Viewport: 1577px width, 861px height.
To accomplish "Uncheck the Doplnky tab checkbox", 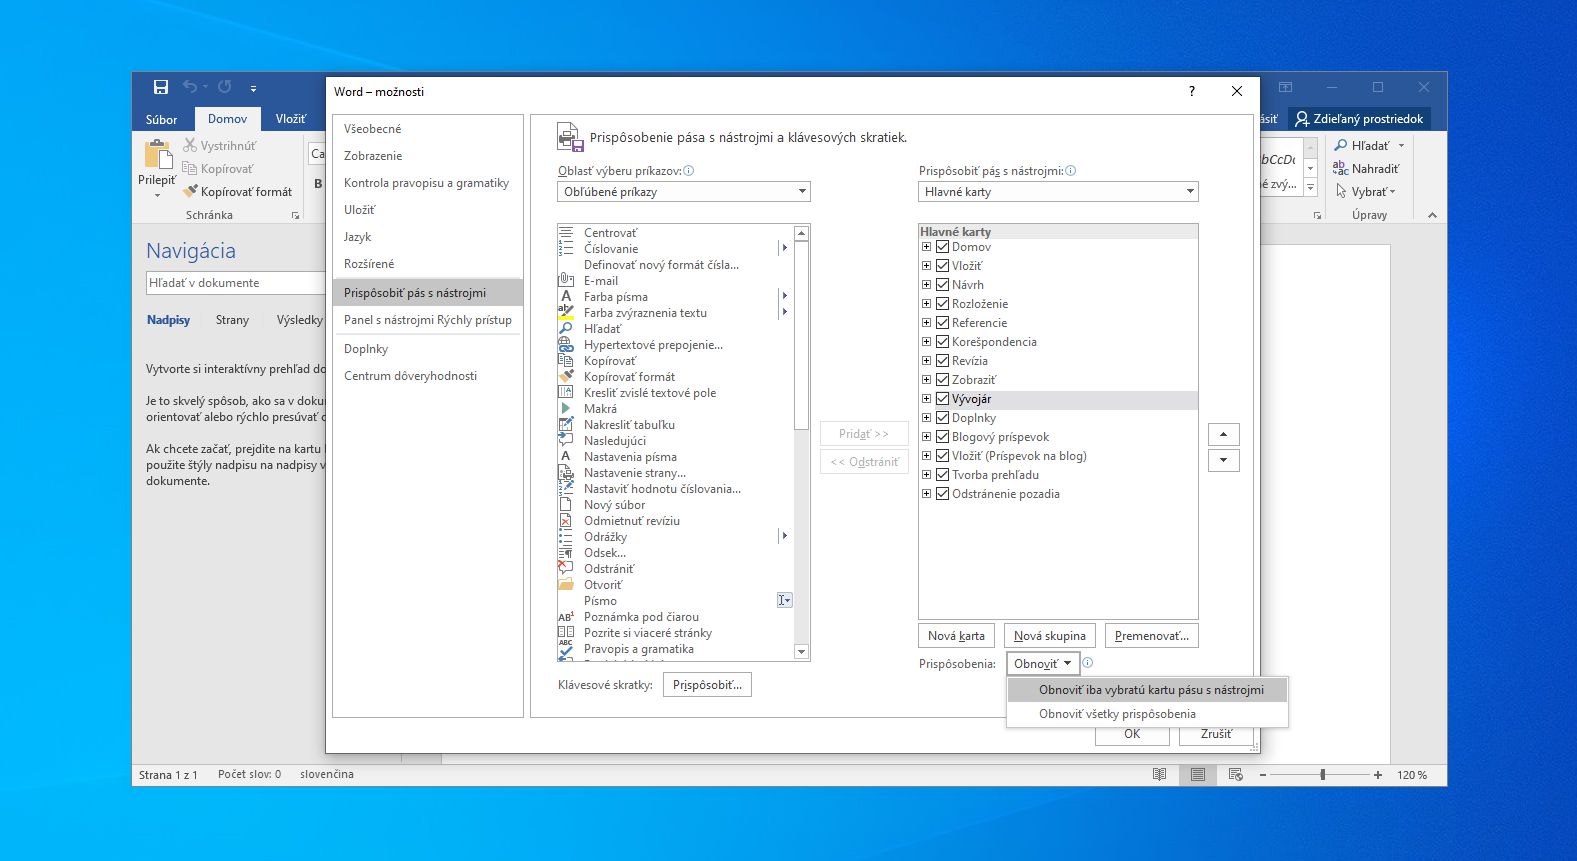I will pos(942,418).
